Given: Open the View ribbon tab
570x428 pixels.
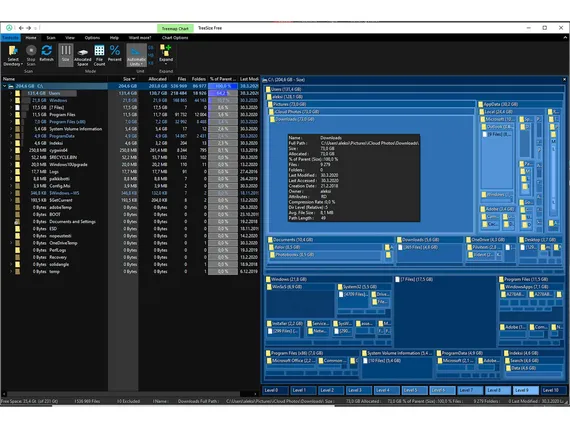Looking at the screenshot, I should (70, 38).
